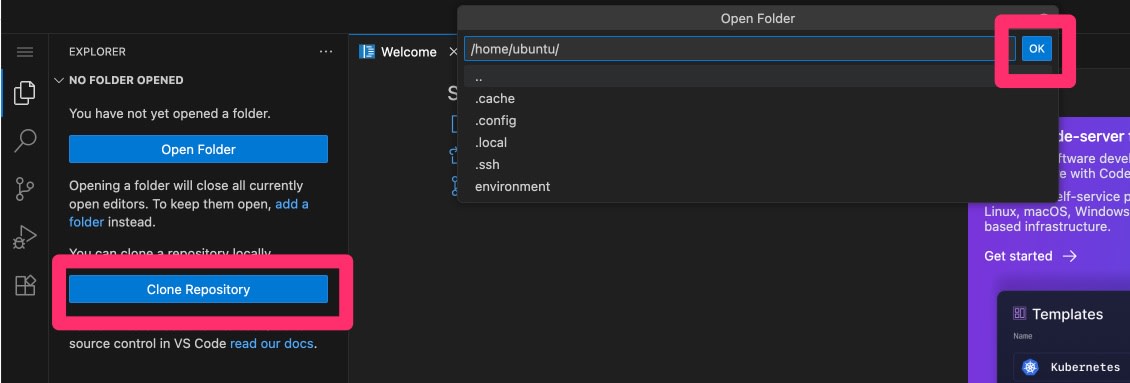Click the Templates heading icon
Image resolution: width=1130 pixels, height=383 pixels.
(1019, 314)
